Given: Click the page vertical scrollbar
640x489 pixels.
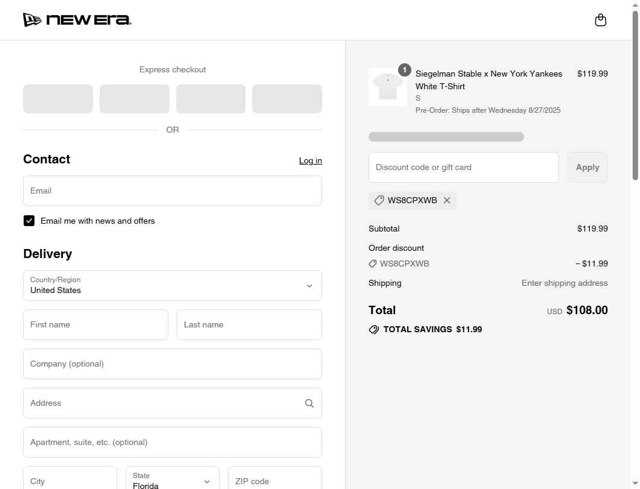Looking at the screenshot, I should 635,96.
